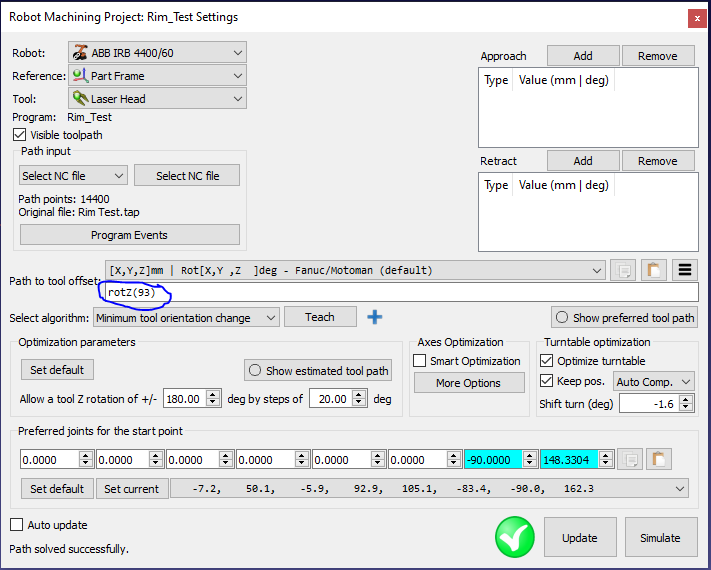Click the paste clipboard icon for path offset

(653, 270)
